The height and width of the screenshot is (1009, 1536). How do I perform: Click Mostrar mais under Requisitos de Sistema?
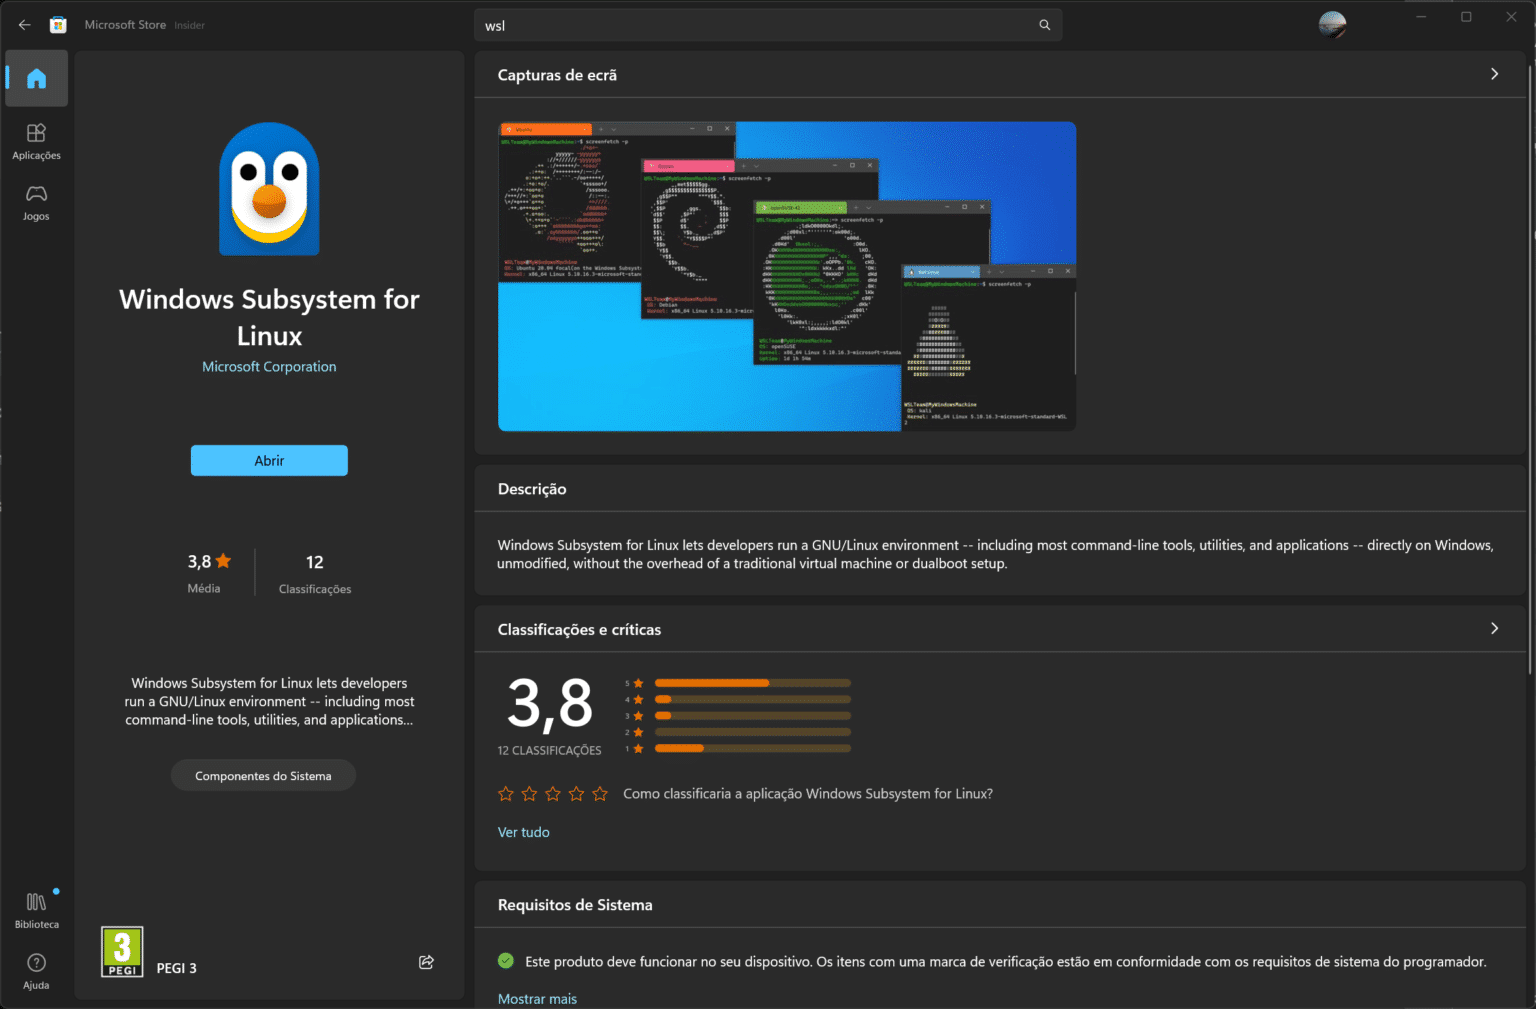click(x=537, y=997)
